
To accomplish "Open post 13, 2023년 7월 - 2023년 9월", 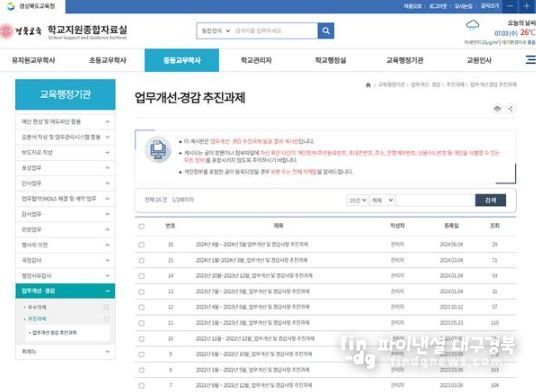I will 253,291.
